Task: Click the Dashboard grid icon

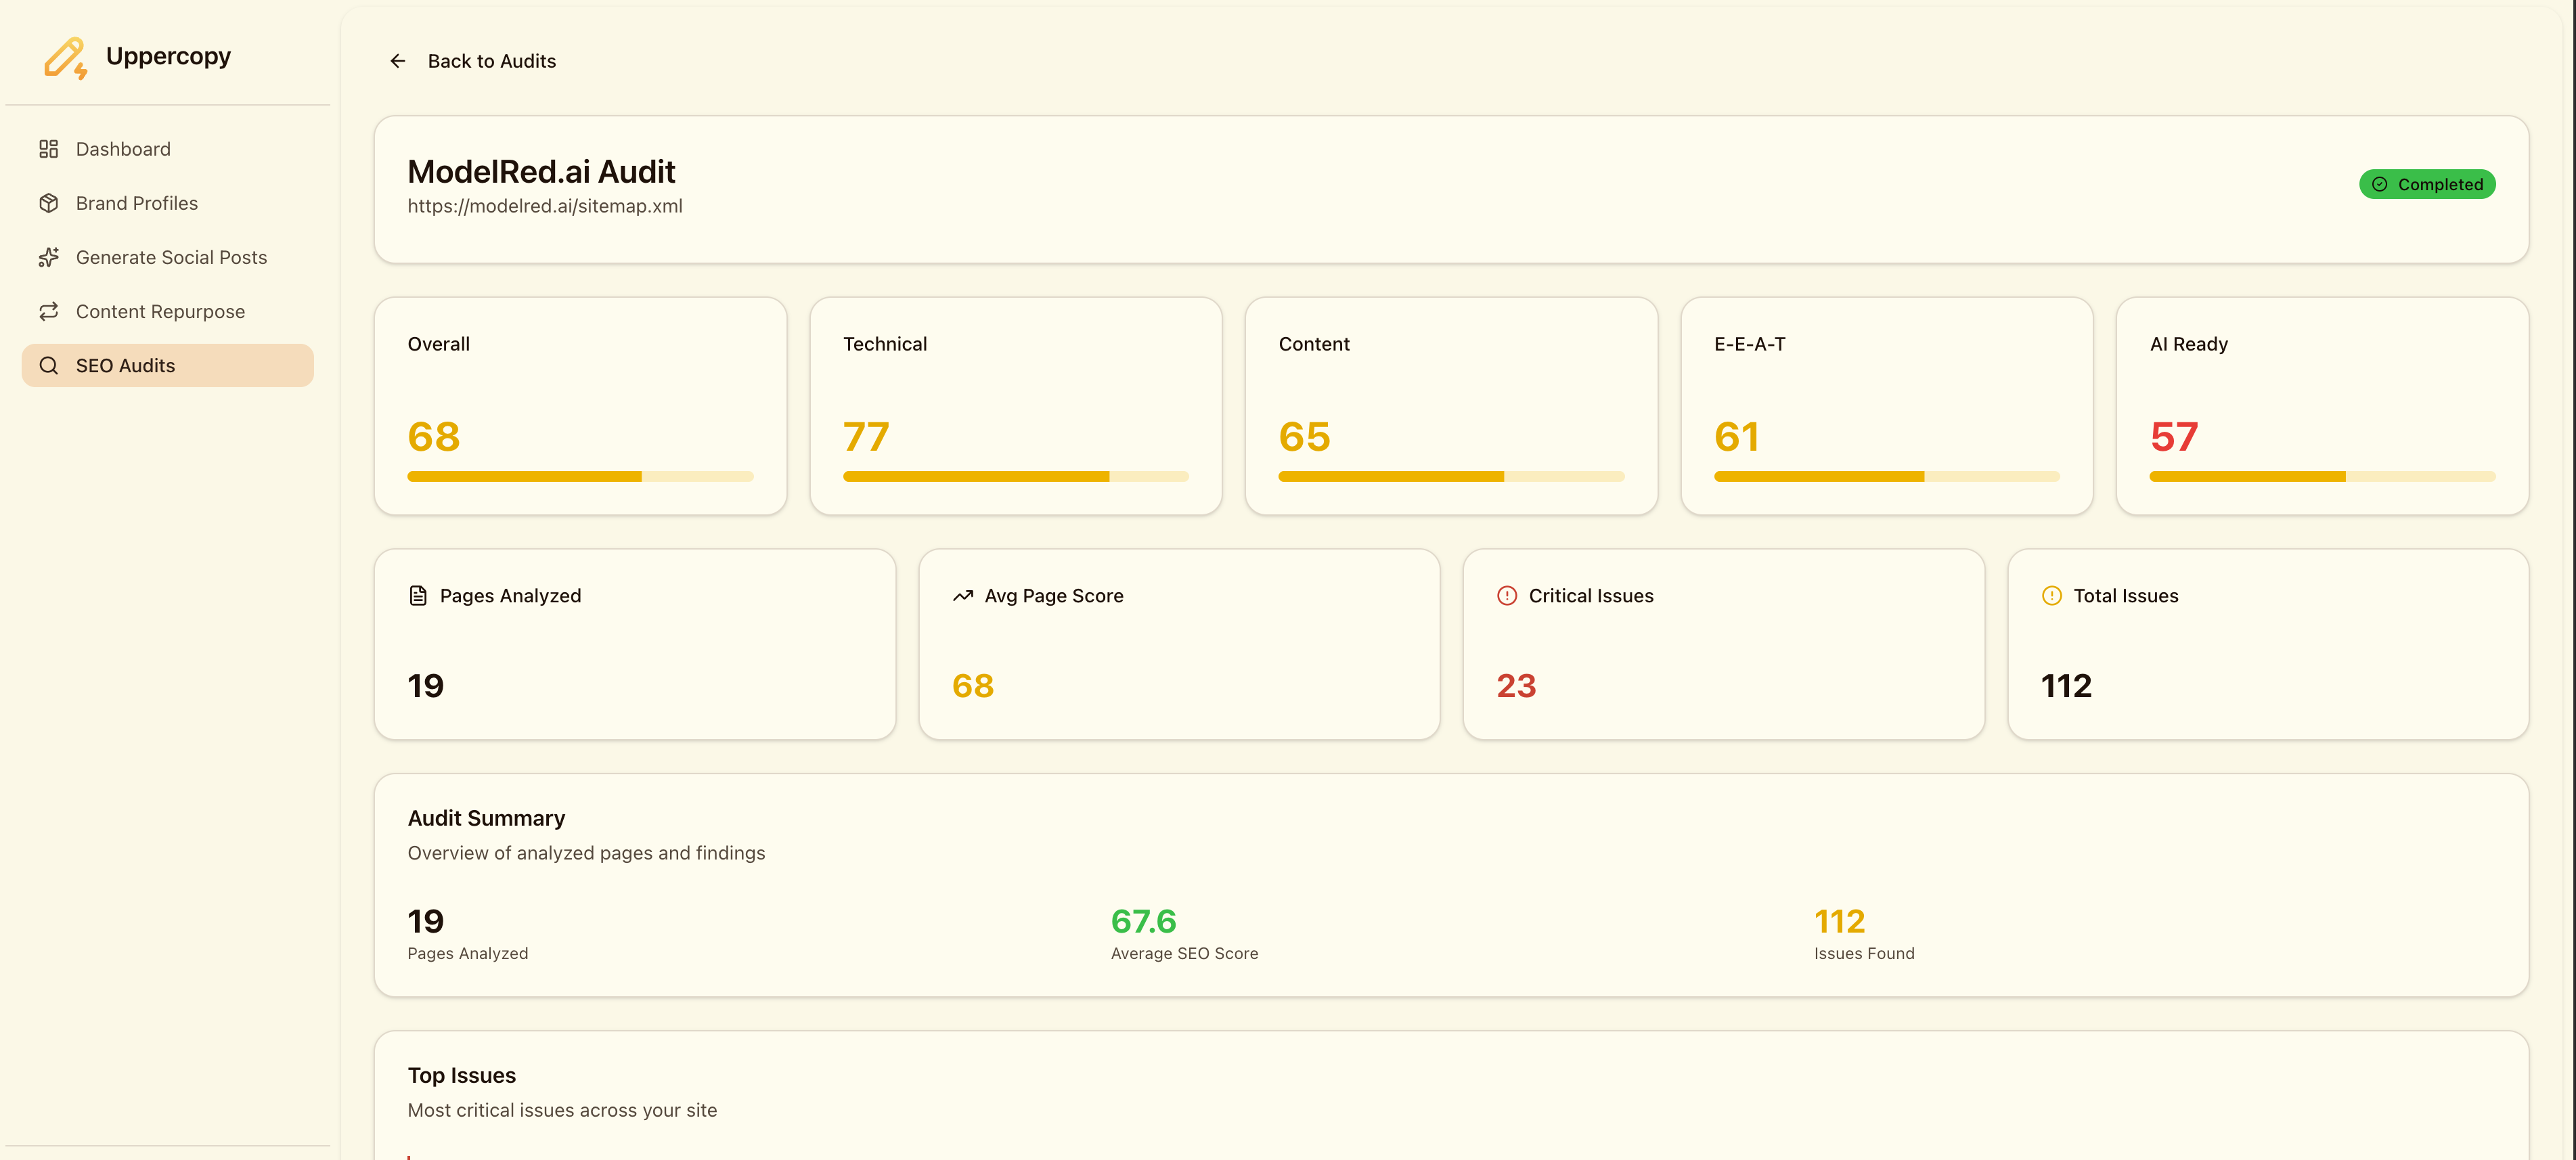Action: [x=48, y=149]
